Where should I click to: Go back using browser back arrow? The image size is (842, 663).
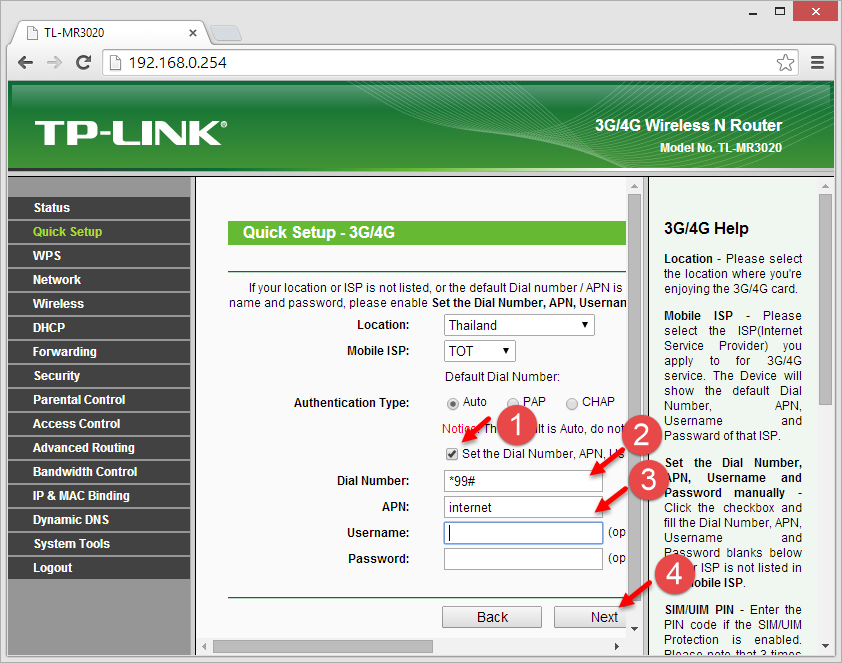point(25,63)
